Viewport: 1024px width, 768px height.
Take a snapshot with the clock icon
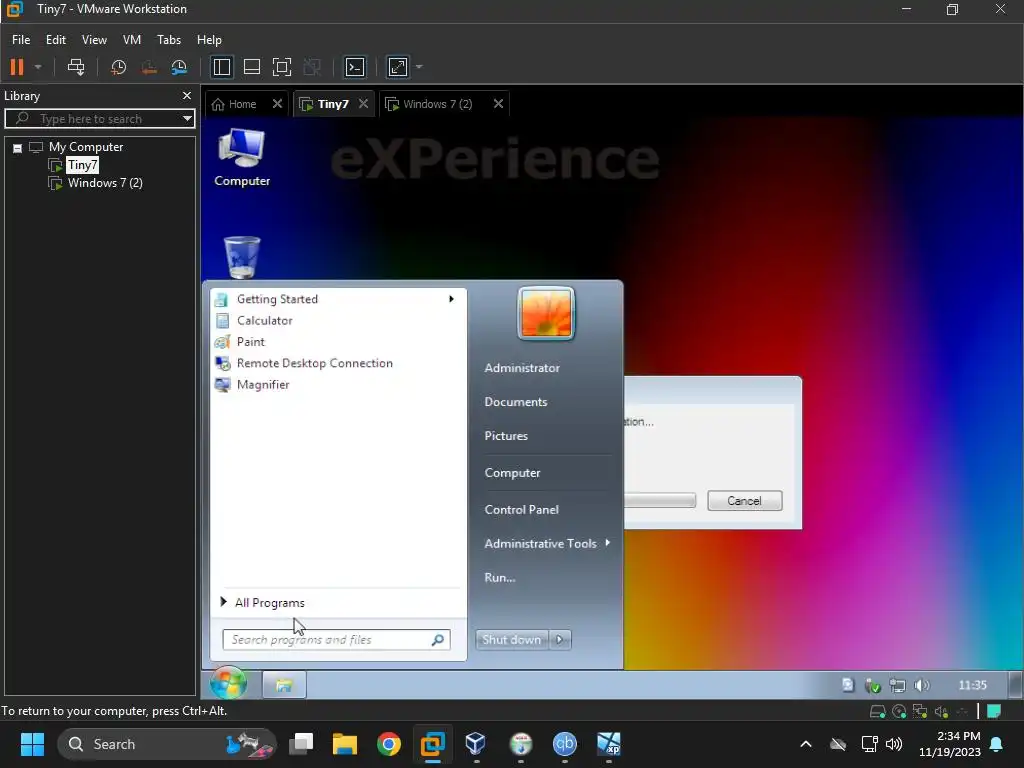click(118, 67)
